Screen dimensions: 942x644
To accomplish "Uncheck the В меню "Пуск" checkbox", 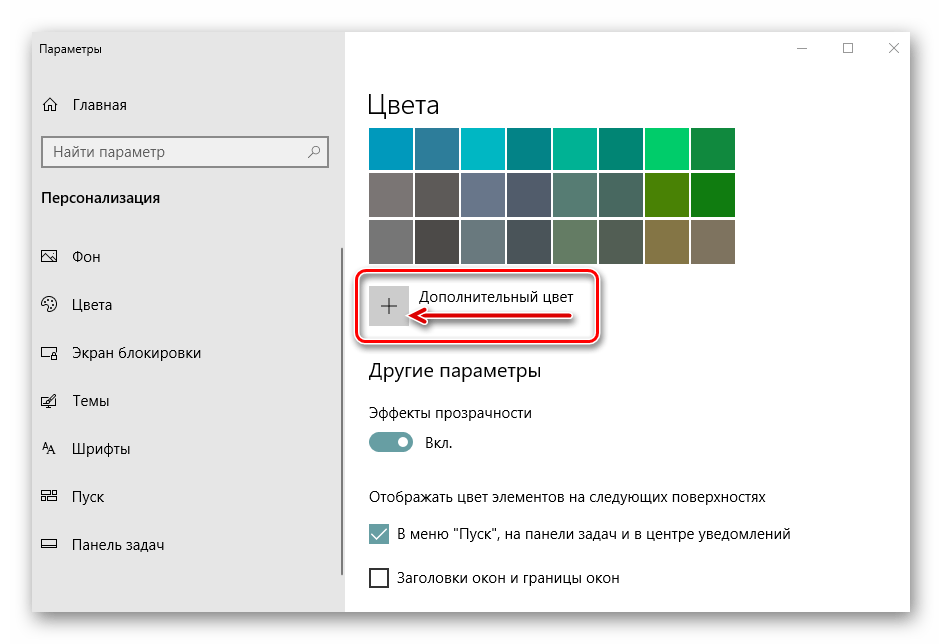I will 379,534.
